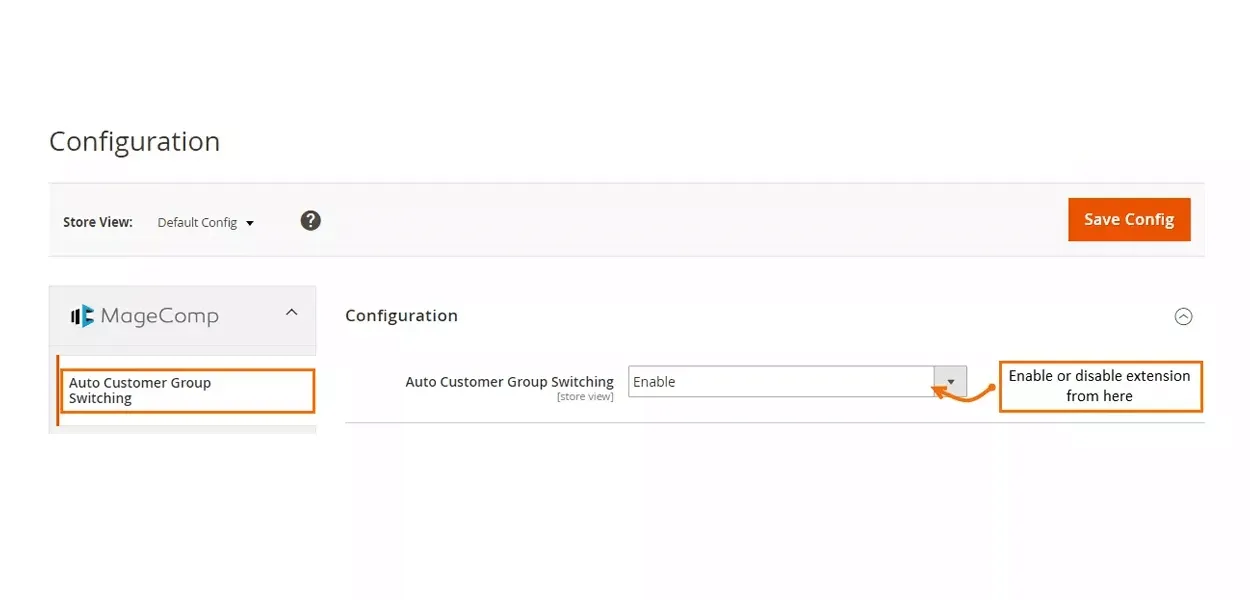Open the Auto Customer Group Switching dropdown

coord(781,381)
